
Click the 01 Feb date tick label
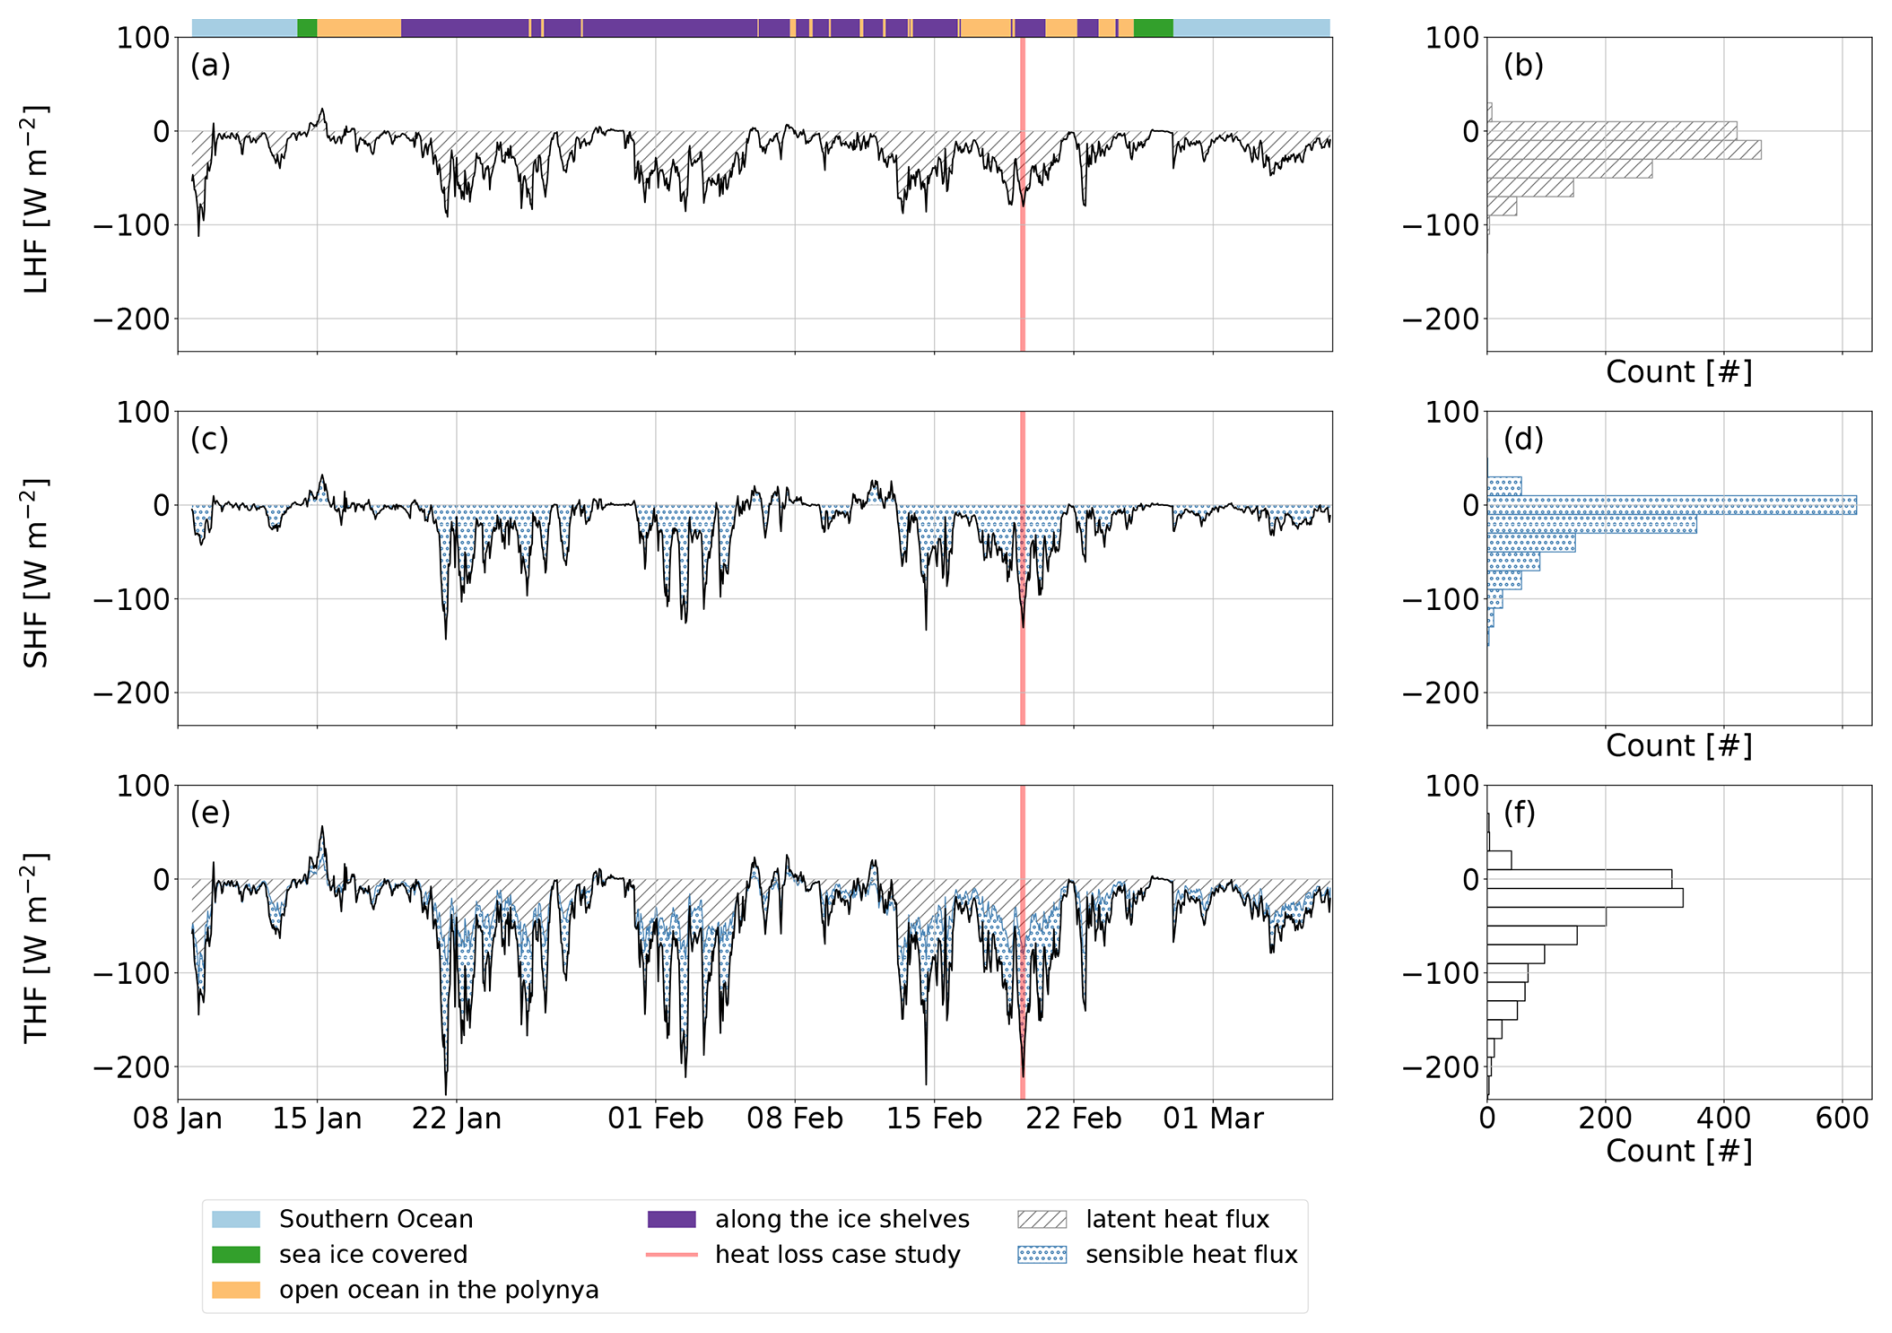655,1118
